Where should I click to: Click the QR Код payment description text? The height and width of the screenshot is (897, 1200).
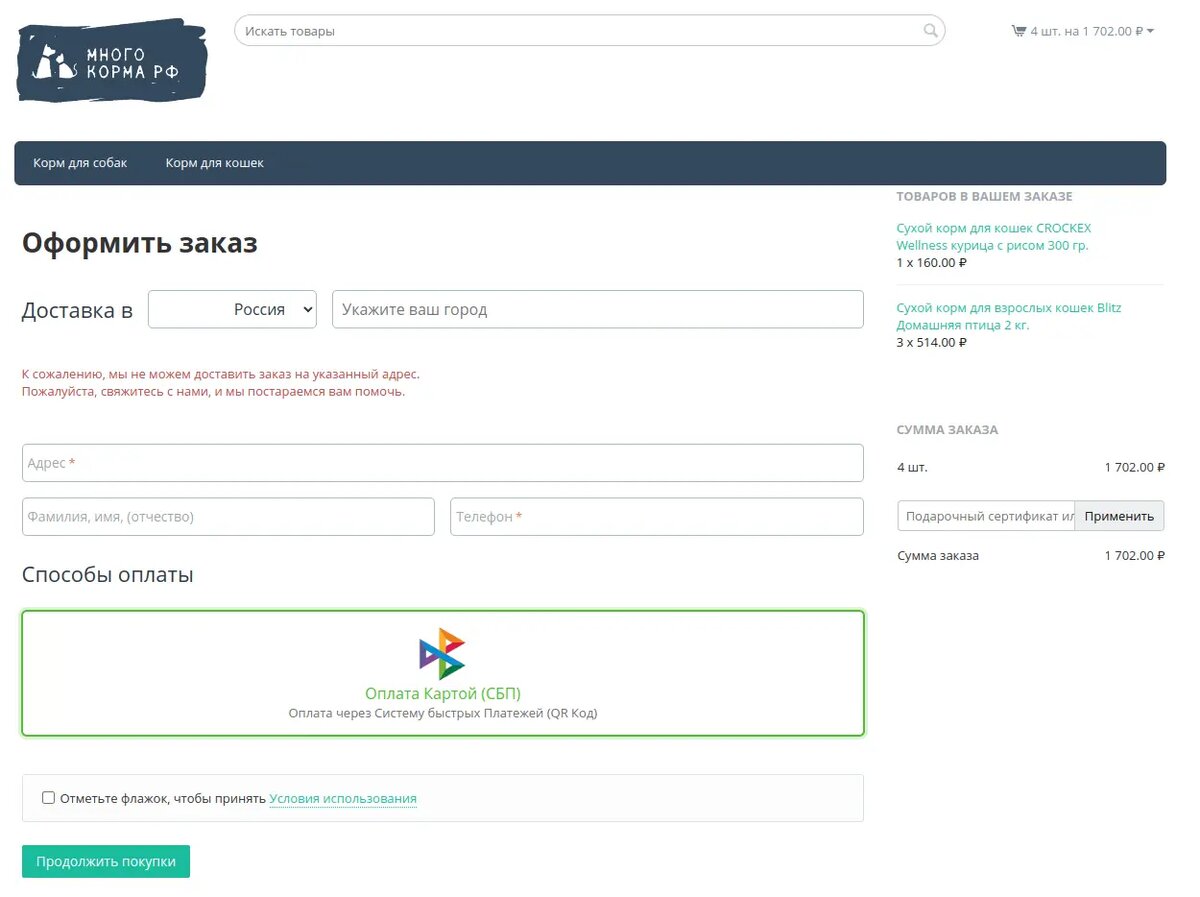click(443, 714)
